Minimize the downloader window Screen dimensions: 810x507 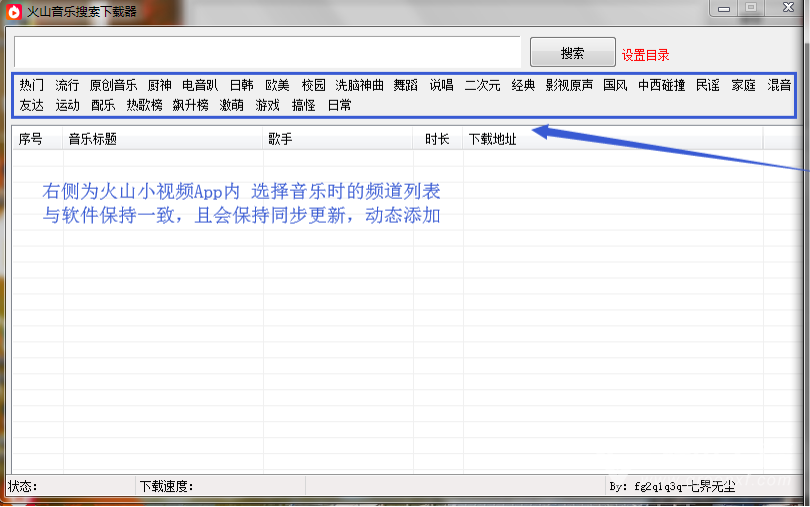724,8
